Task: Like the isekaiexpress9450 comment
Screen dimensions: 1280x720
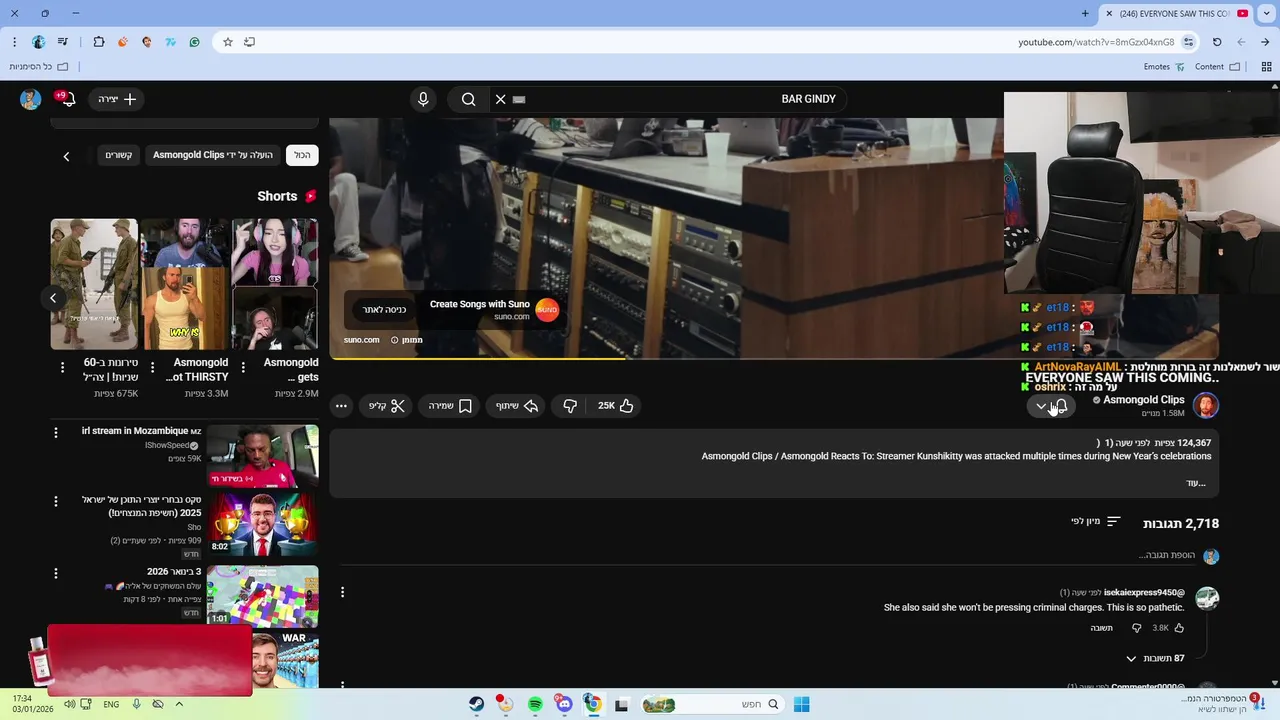Action: tap(1179, 628)
